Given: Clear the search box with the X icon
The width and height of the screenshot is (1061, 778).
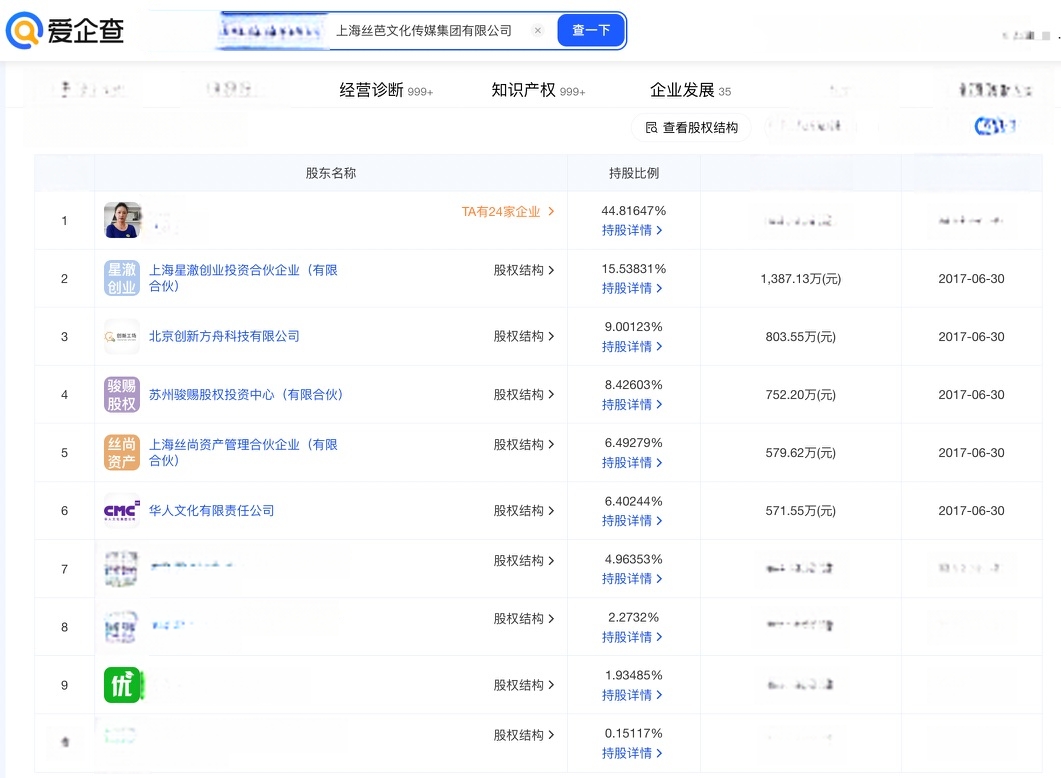Looking at the screenshot, I should pos(537,30).
